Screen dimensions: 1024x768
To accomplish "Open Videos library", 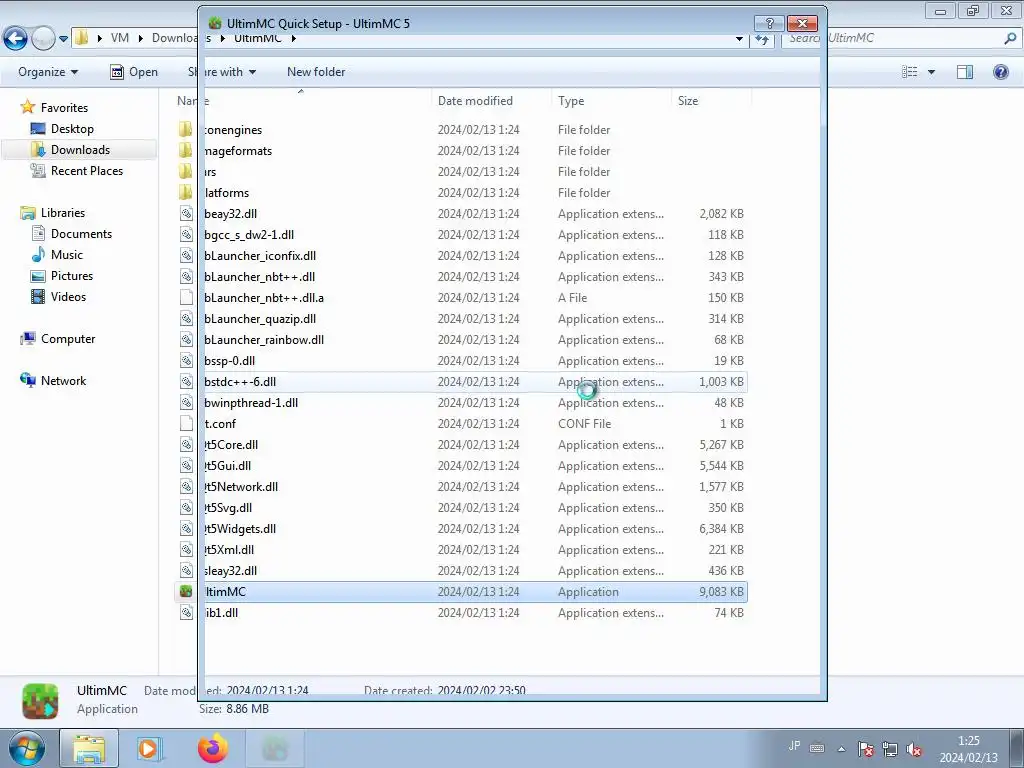I will coord(68,296).
